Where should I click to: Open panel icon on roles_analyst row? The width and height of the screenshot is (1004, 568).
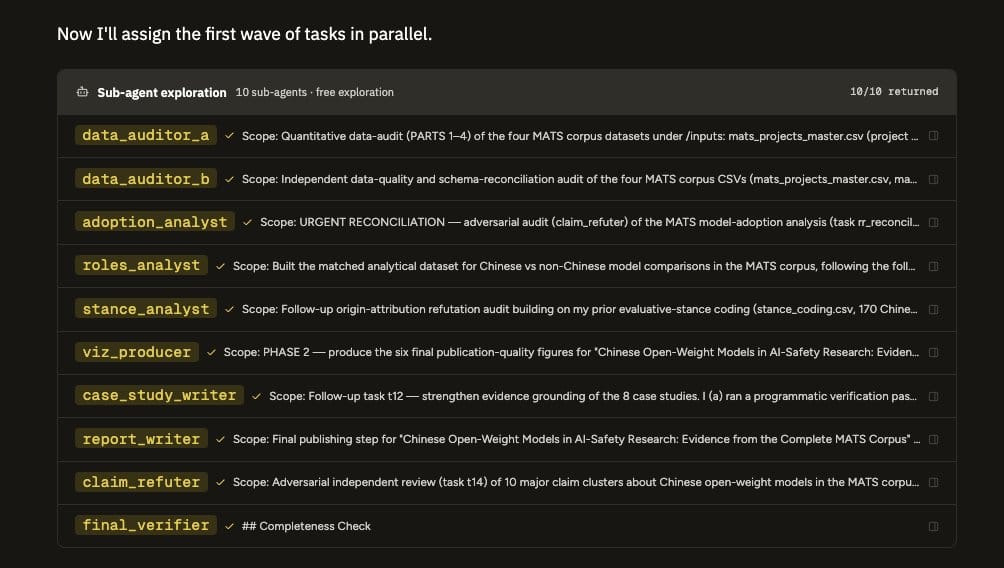(x=934, y=266)
